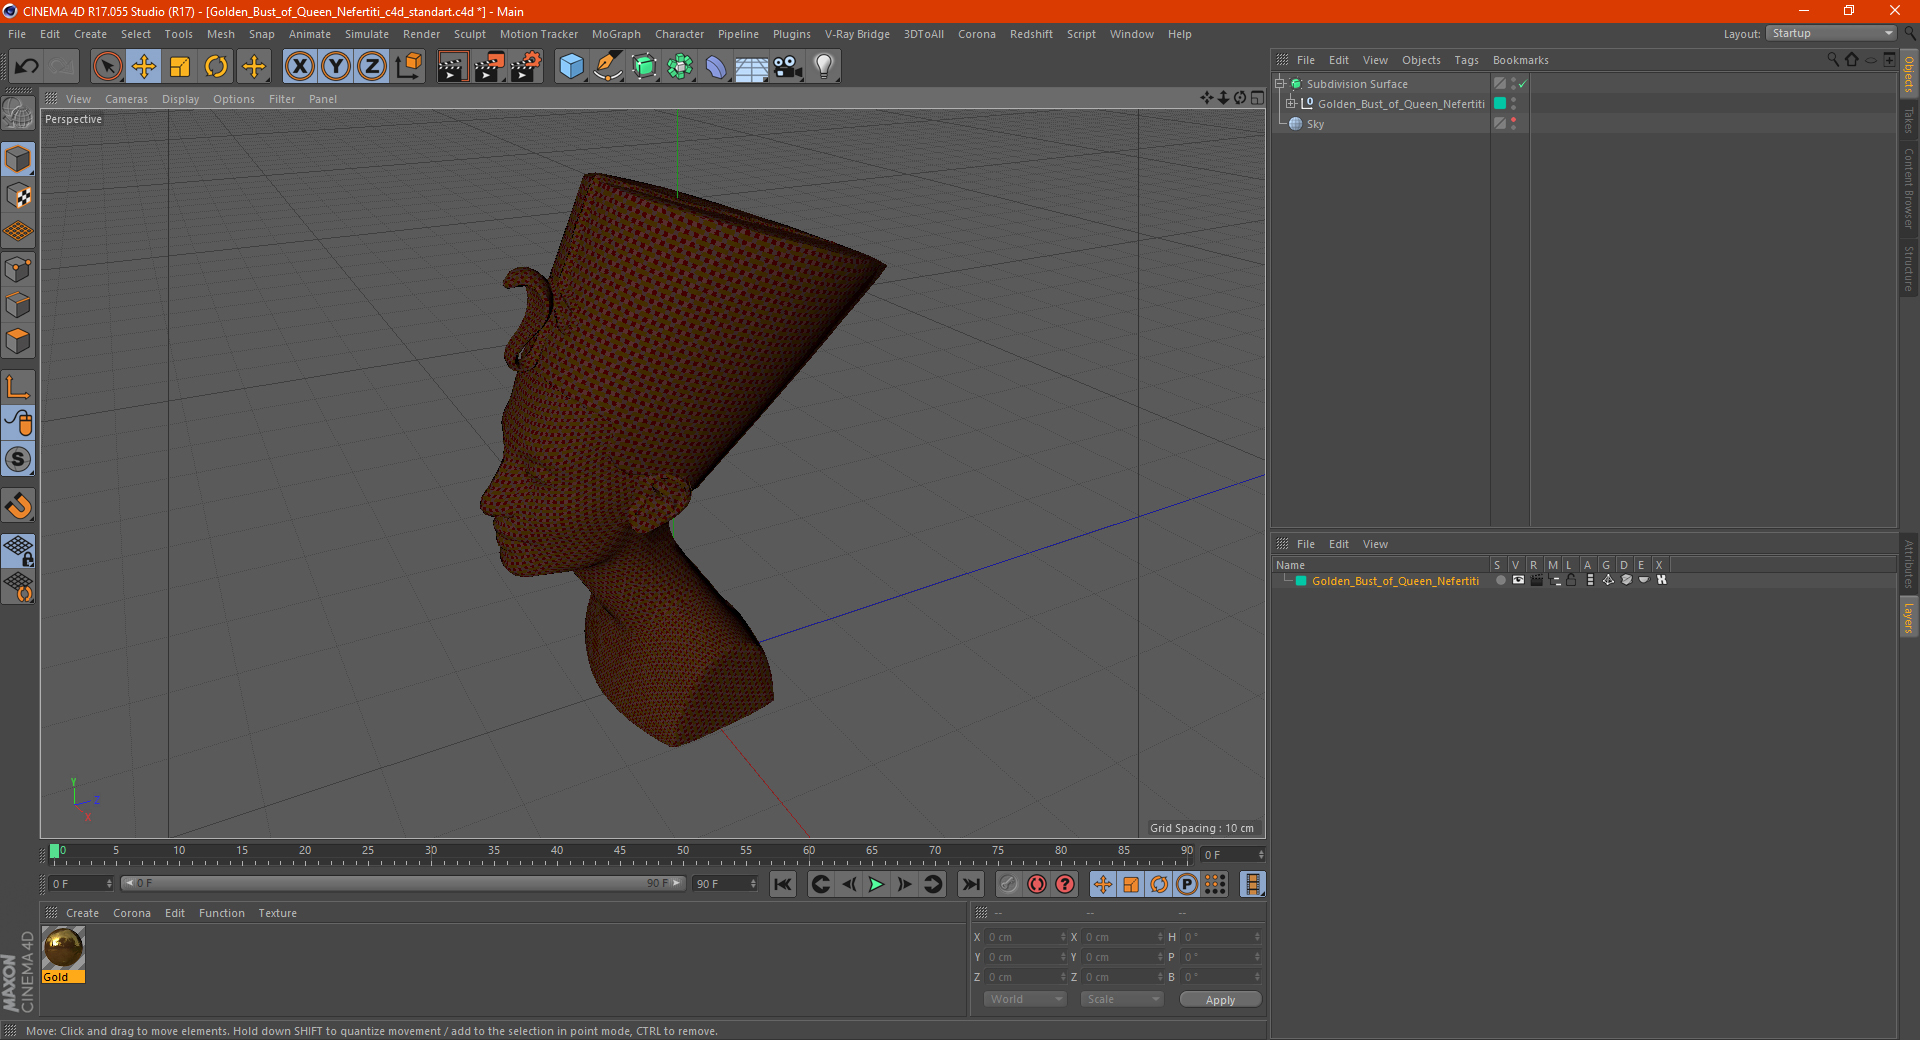This screenshot has height=1040, width=1920.
Task: Open the Floor environment icon
Action: pos(752,67)
